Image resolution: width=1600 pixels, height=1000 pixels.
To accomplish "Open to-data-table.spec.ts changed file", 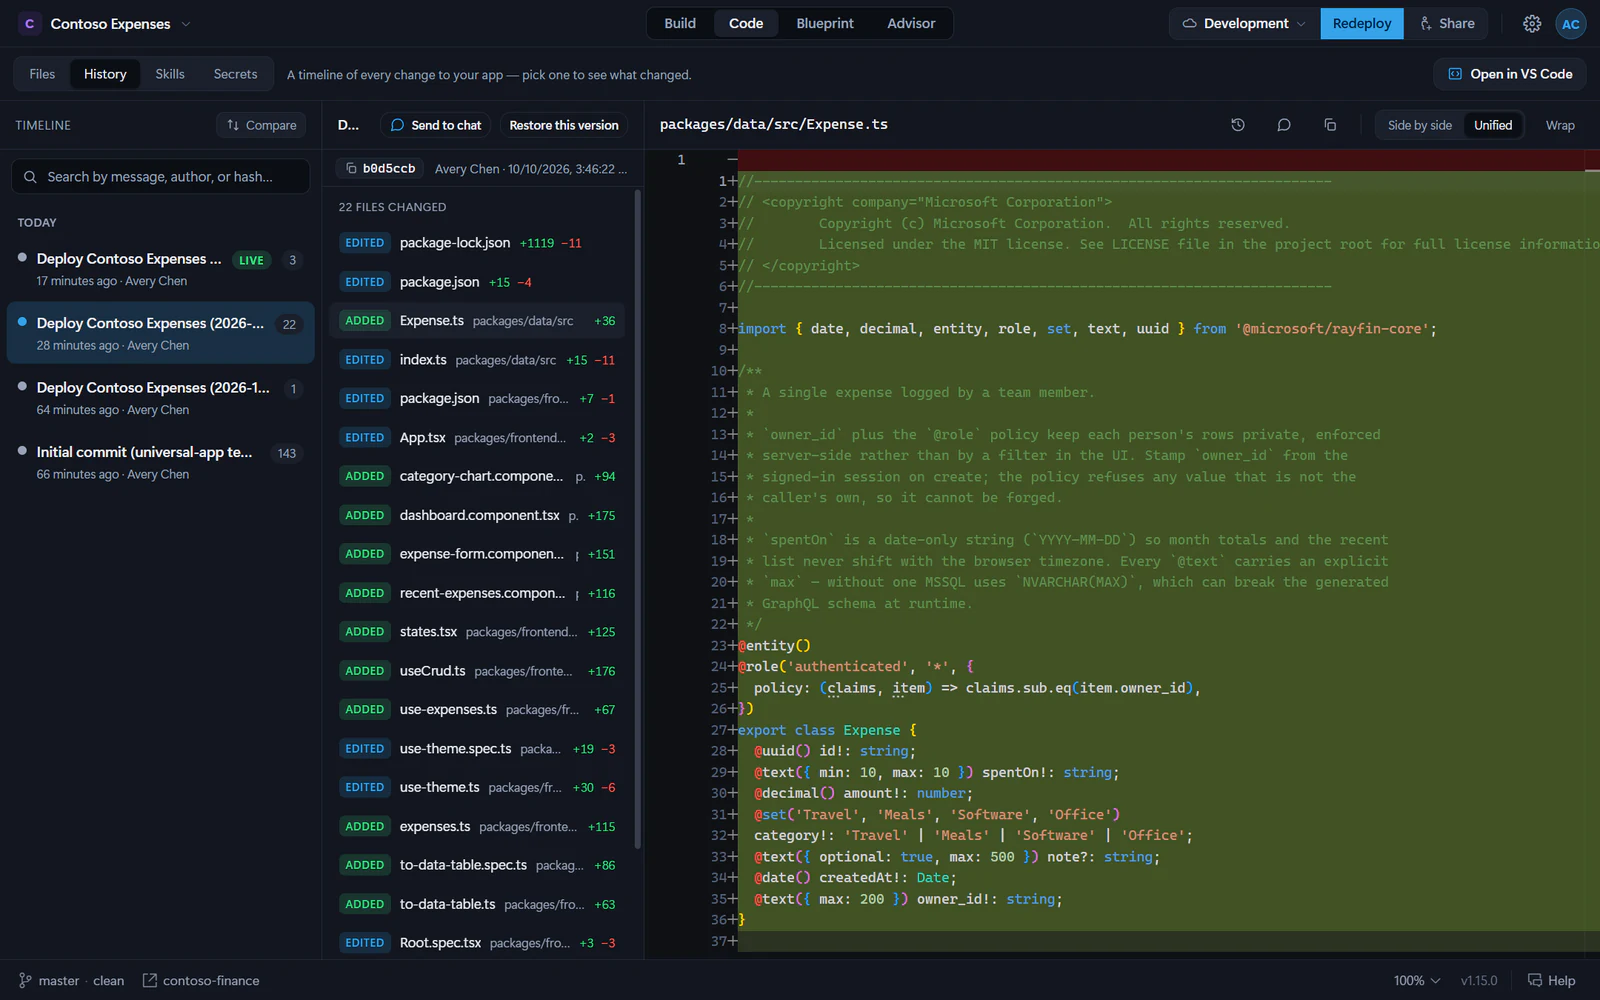I will point(478,865).
